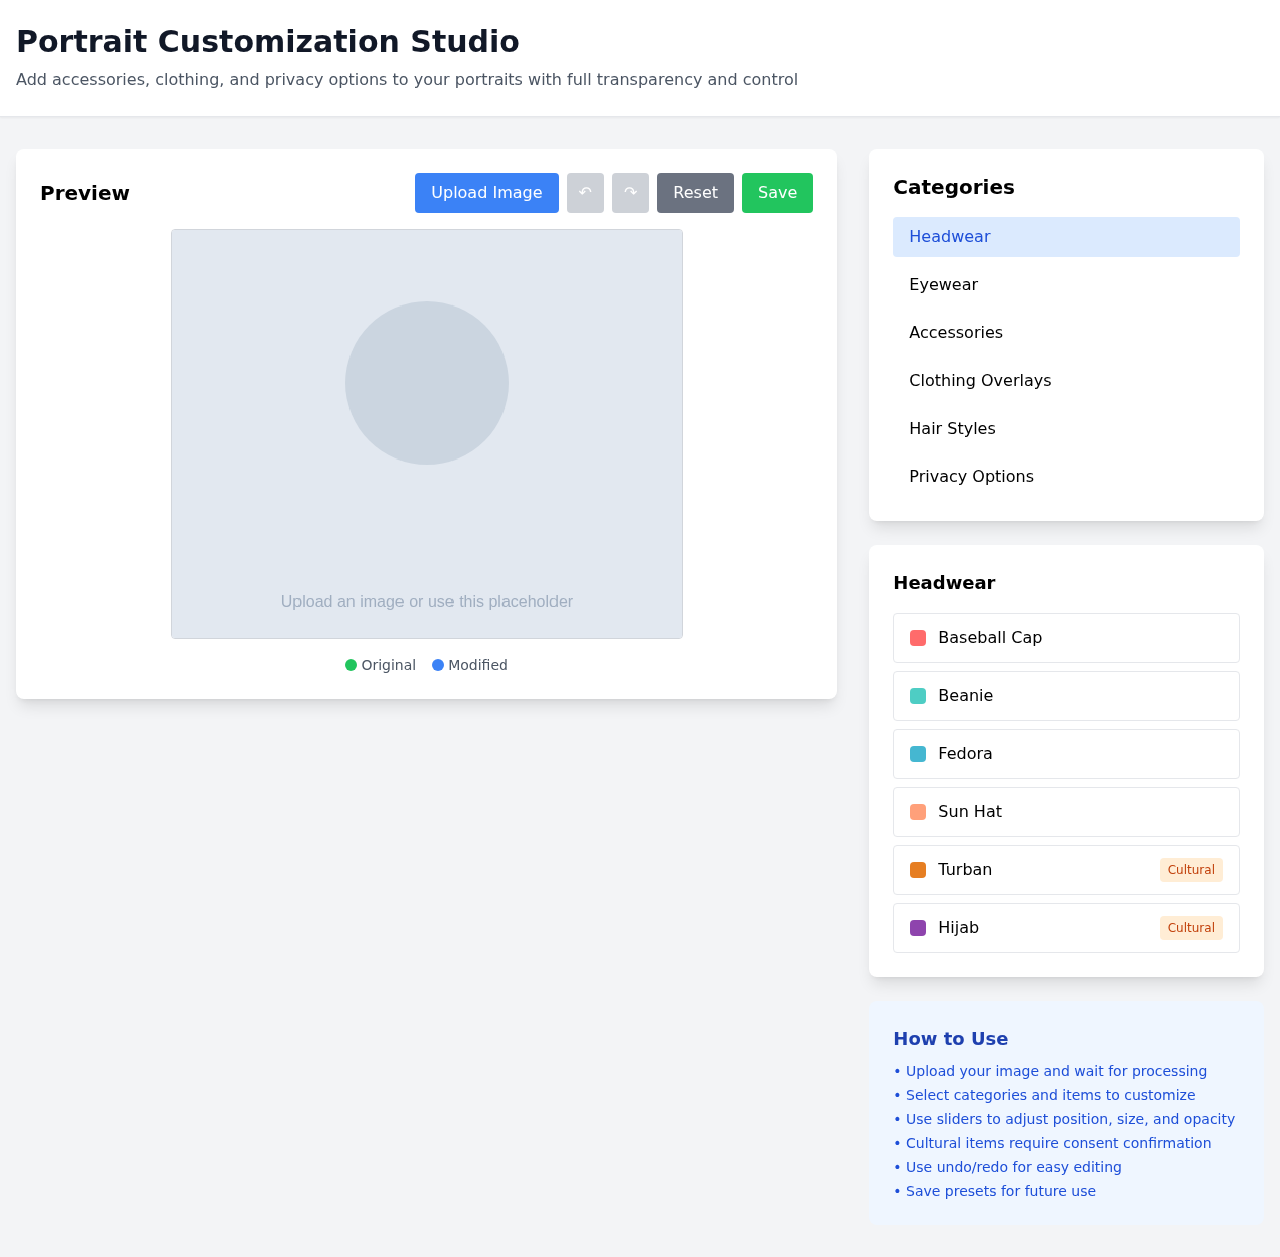Select the Turban Cultural badge
This screenshot has width=1280, height=1257.
[1190, 869]
